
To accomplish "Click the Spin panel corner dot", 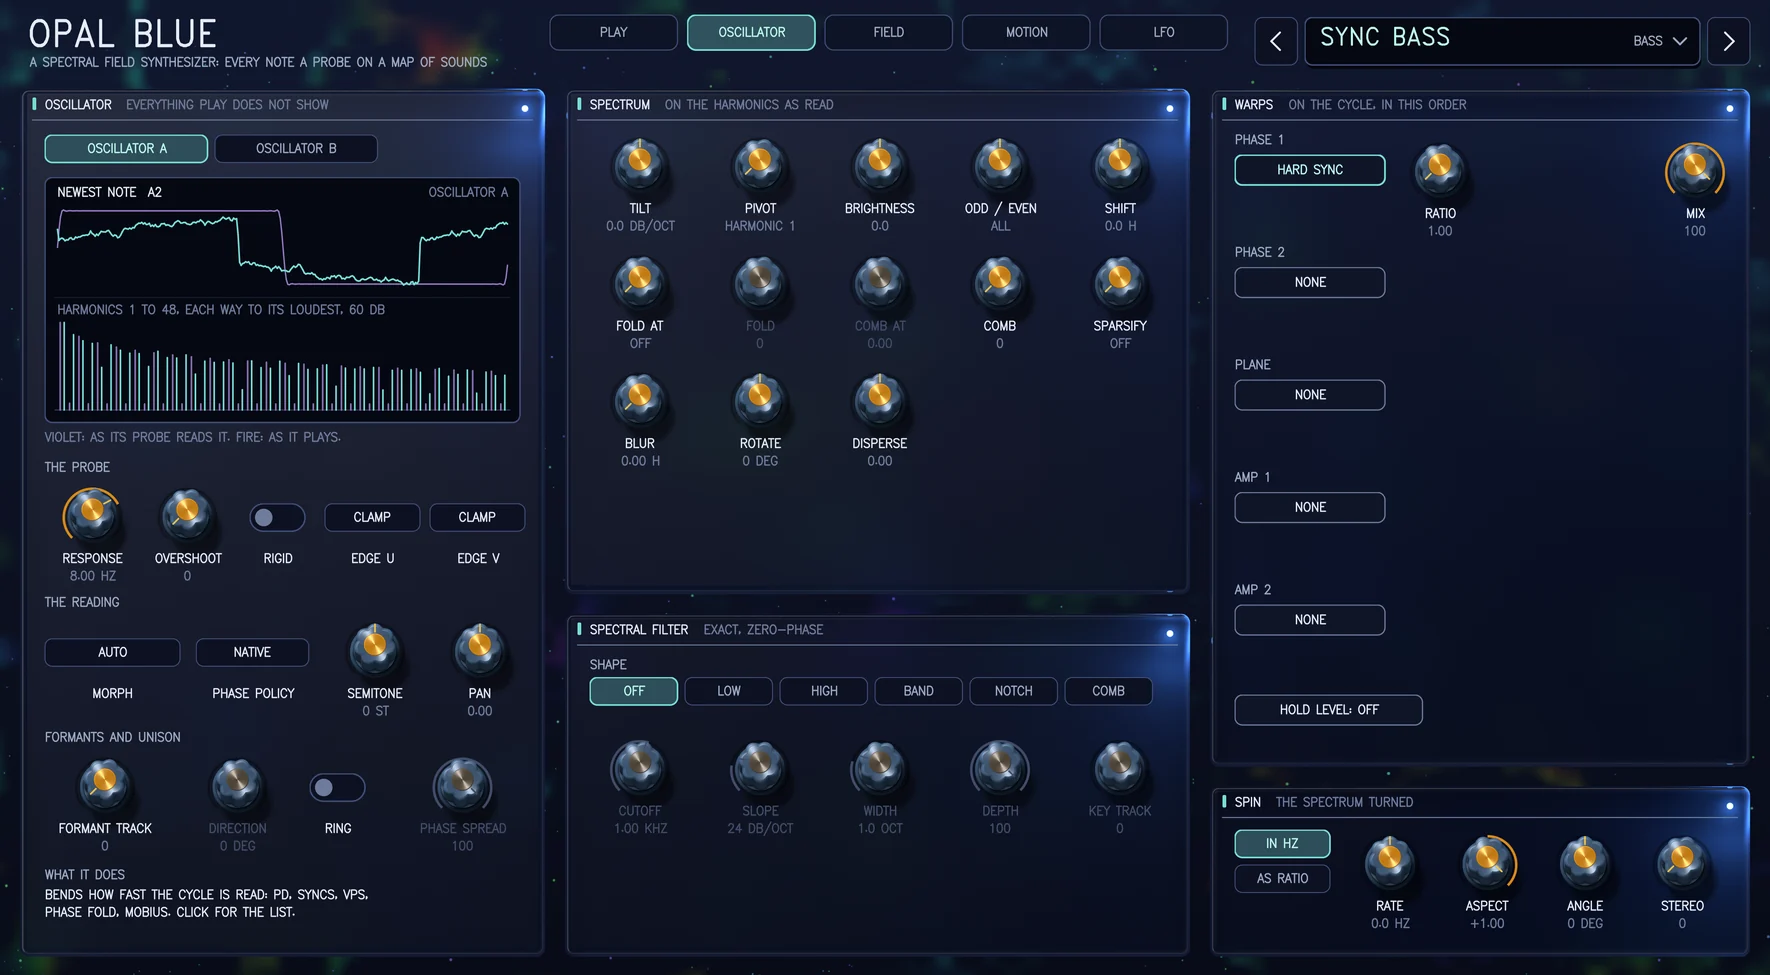I will point(1729,806).
